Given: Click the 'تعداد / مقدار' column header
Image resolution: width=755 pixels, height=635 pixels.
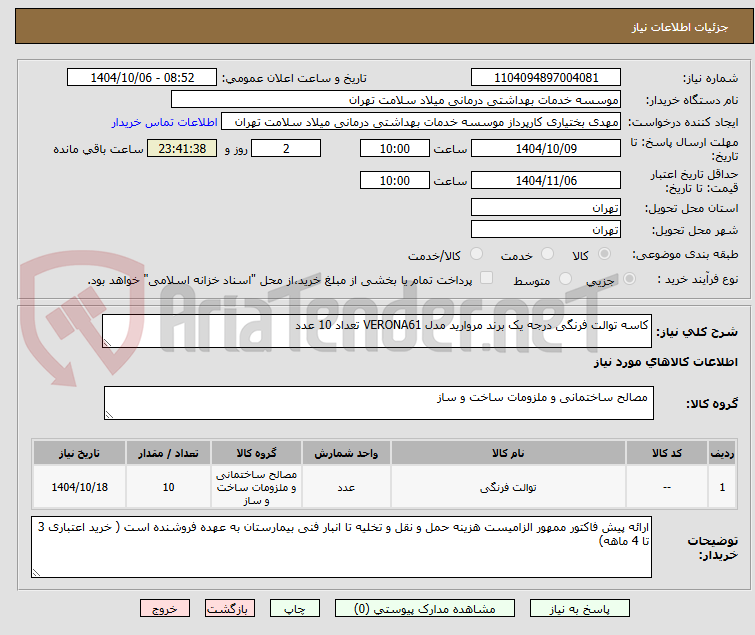Looking at the screenshot, I should pyautogui.click(x=168, y=453).
